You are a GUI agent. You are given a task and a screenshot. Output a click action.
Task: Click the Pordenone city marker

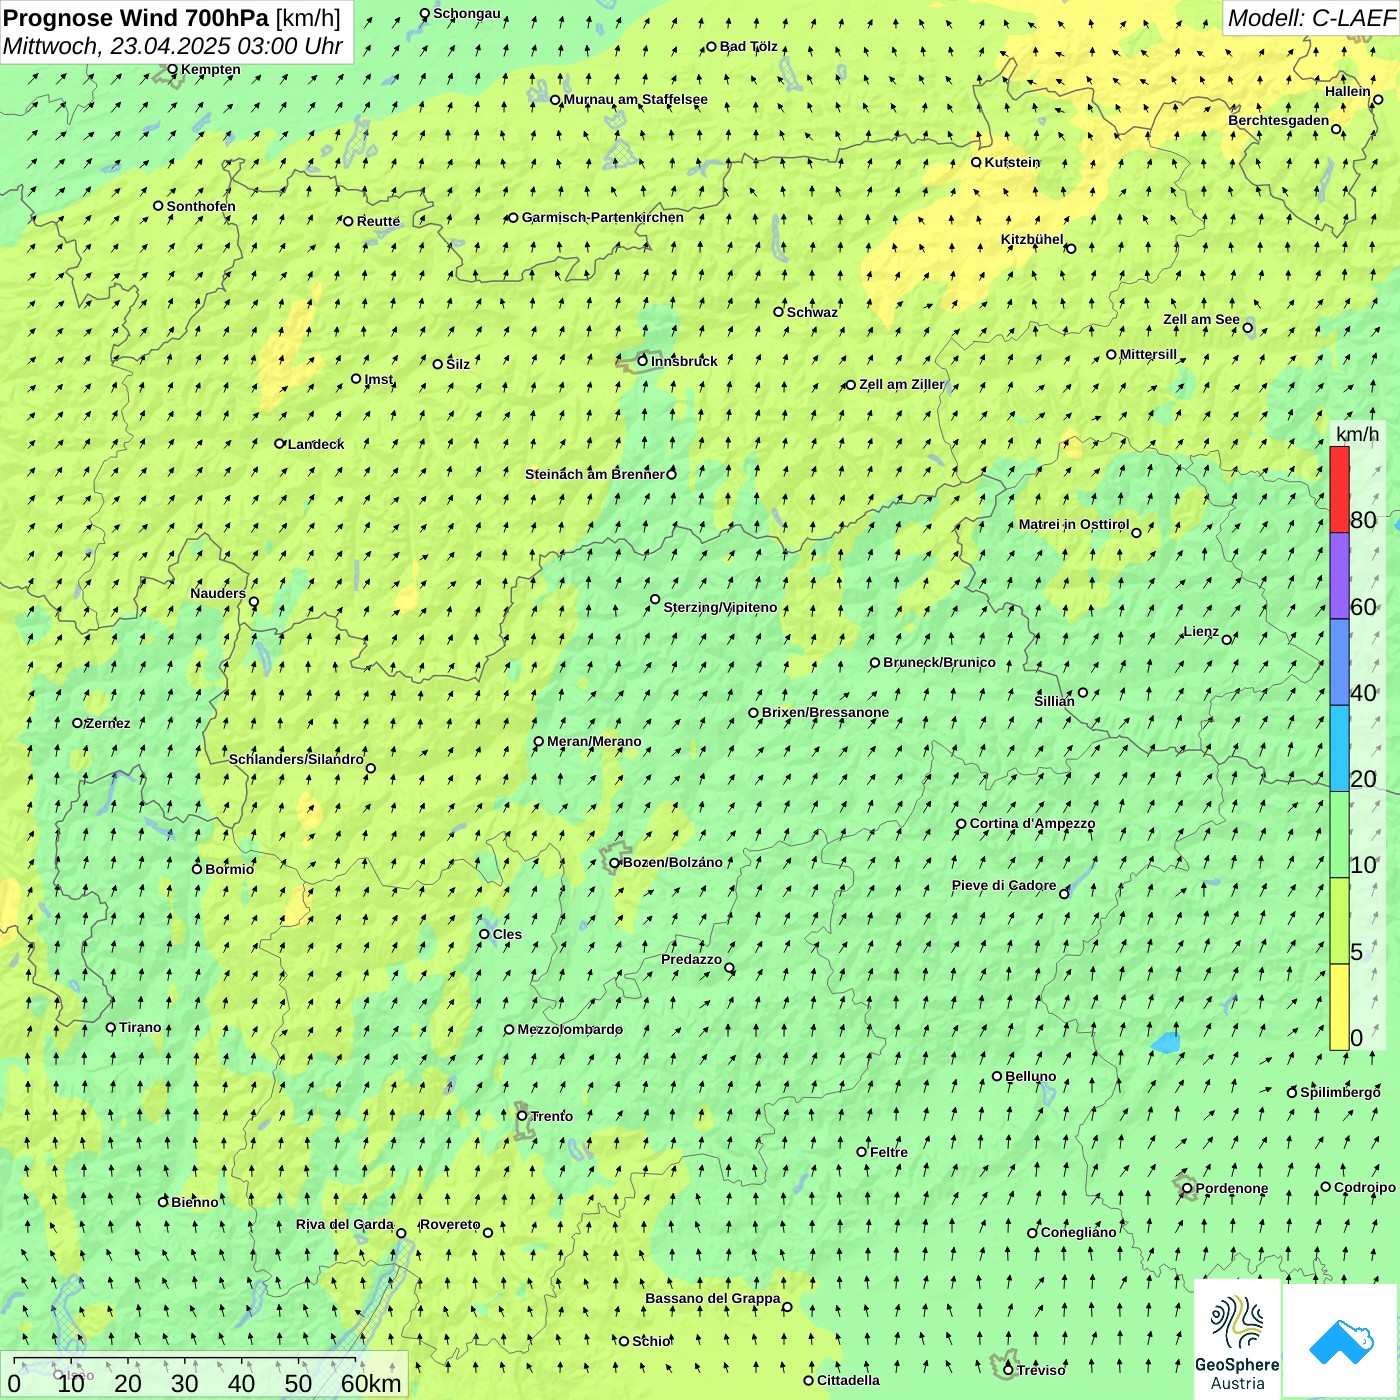(x=1188, y=1189)
